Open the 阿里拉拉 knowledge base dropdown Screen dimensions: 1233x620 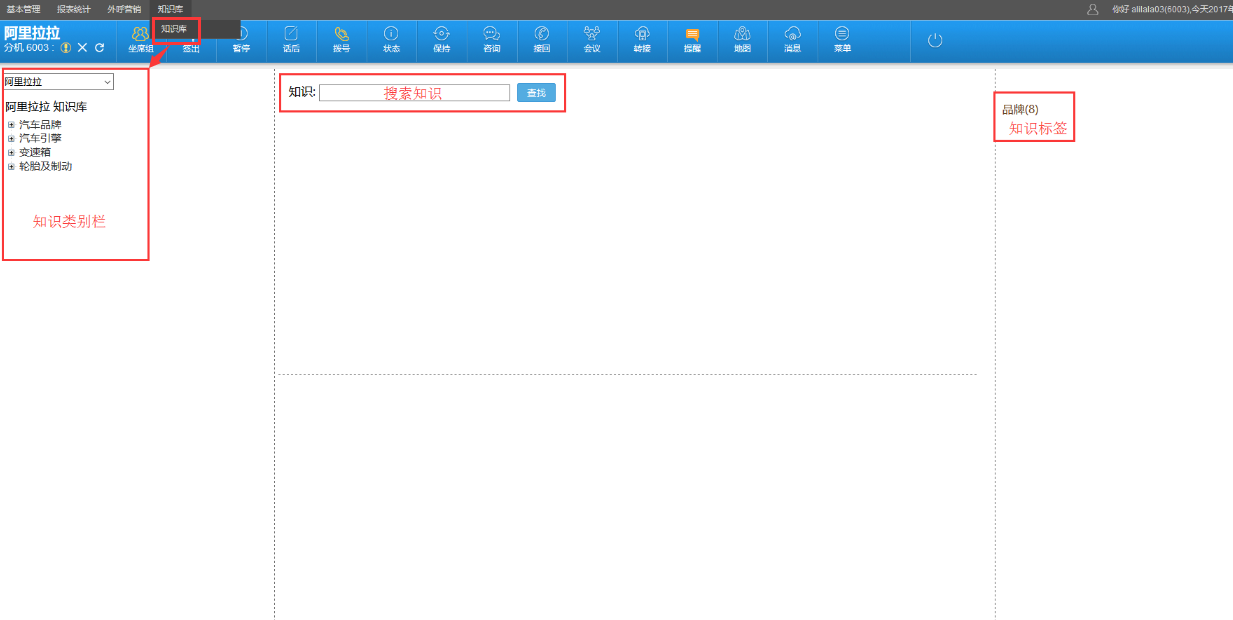click(58, 82)
